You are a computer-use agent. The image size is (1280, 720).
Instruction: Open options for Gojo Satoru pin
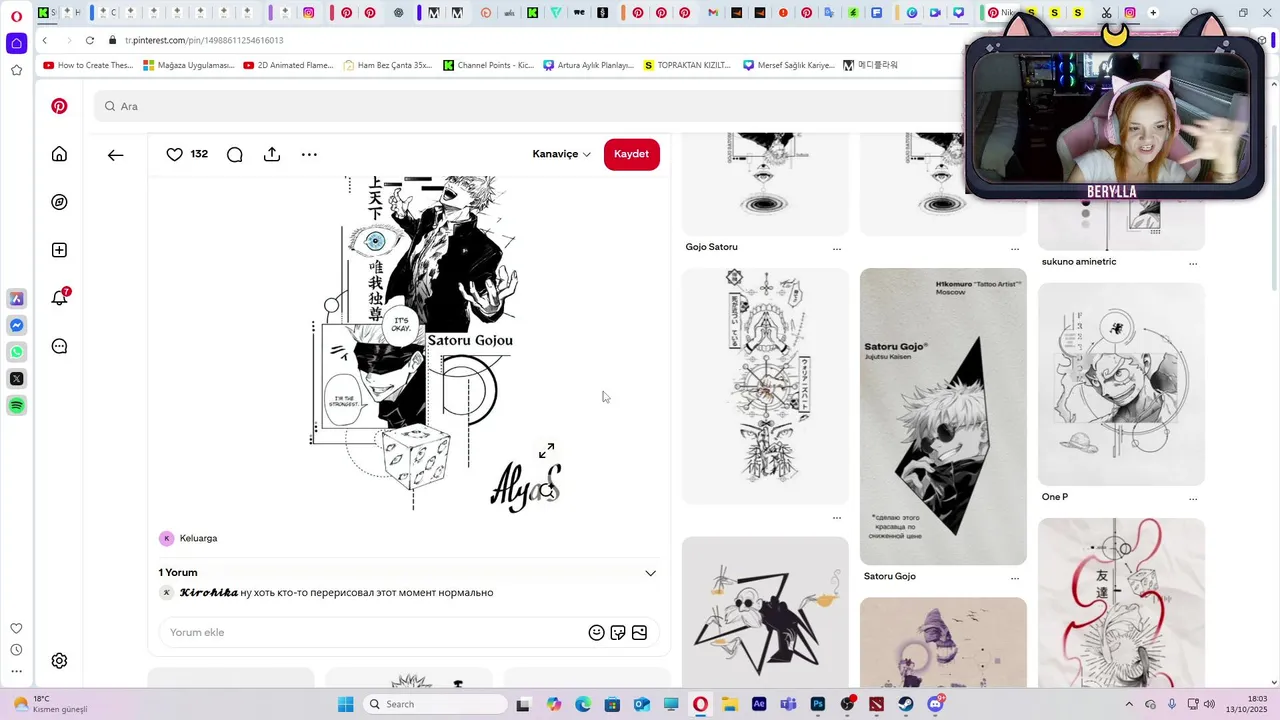[x=837, y=249]
